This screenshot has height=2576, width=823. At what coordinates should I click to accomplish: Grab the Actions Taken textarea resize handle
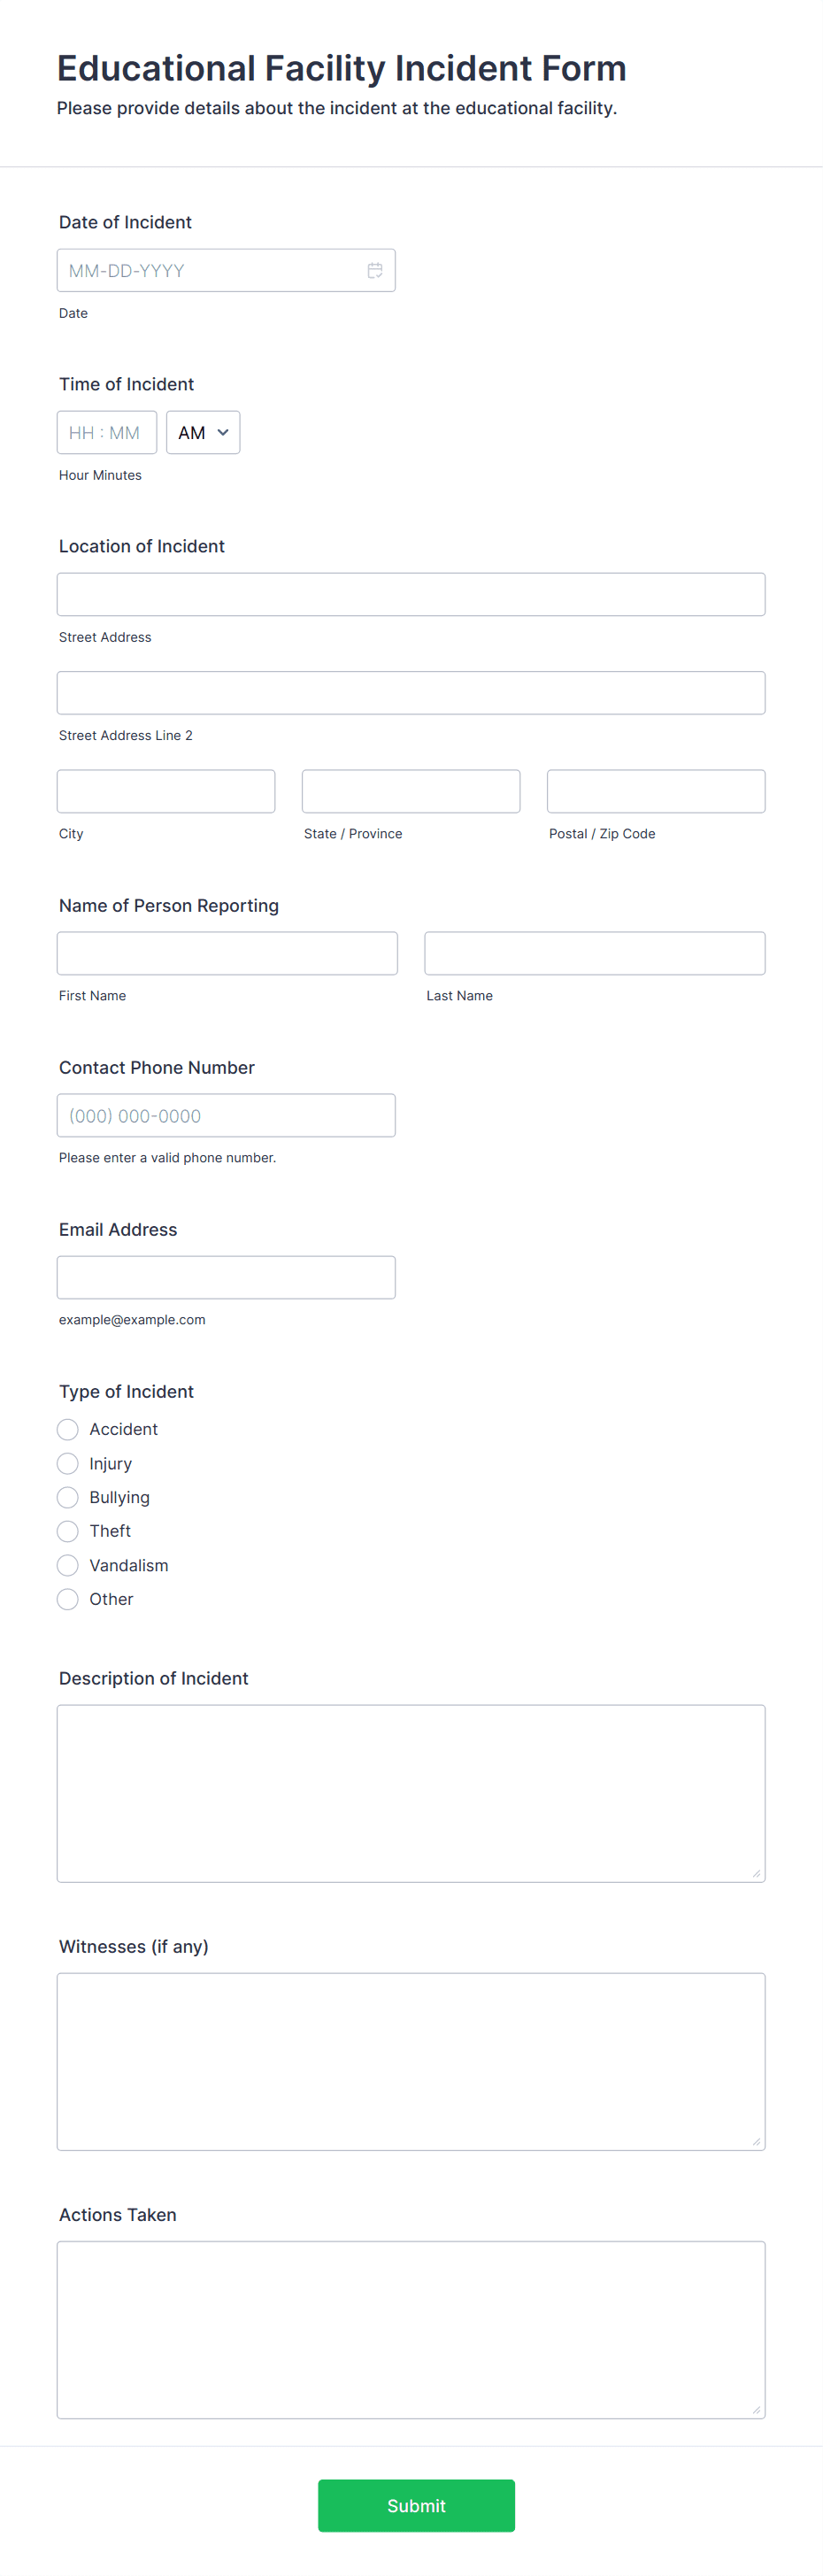756,2409
